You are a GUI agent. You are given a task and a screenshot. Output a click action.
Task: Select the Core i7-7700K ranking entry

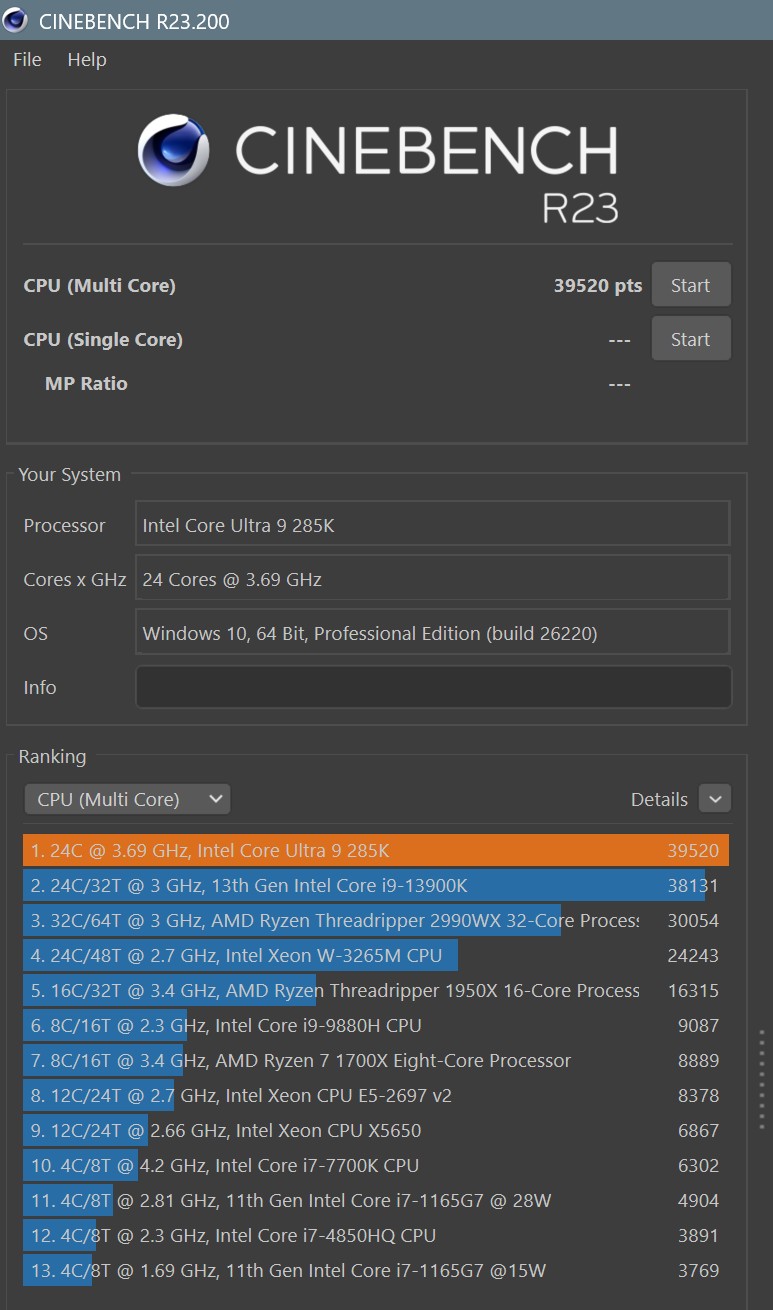pyautogui.click(x=375, y=1166)
